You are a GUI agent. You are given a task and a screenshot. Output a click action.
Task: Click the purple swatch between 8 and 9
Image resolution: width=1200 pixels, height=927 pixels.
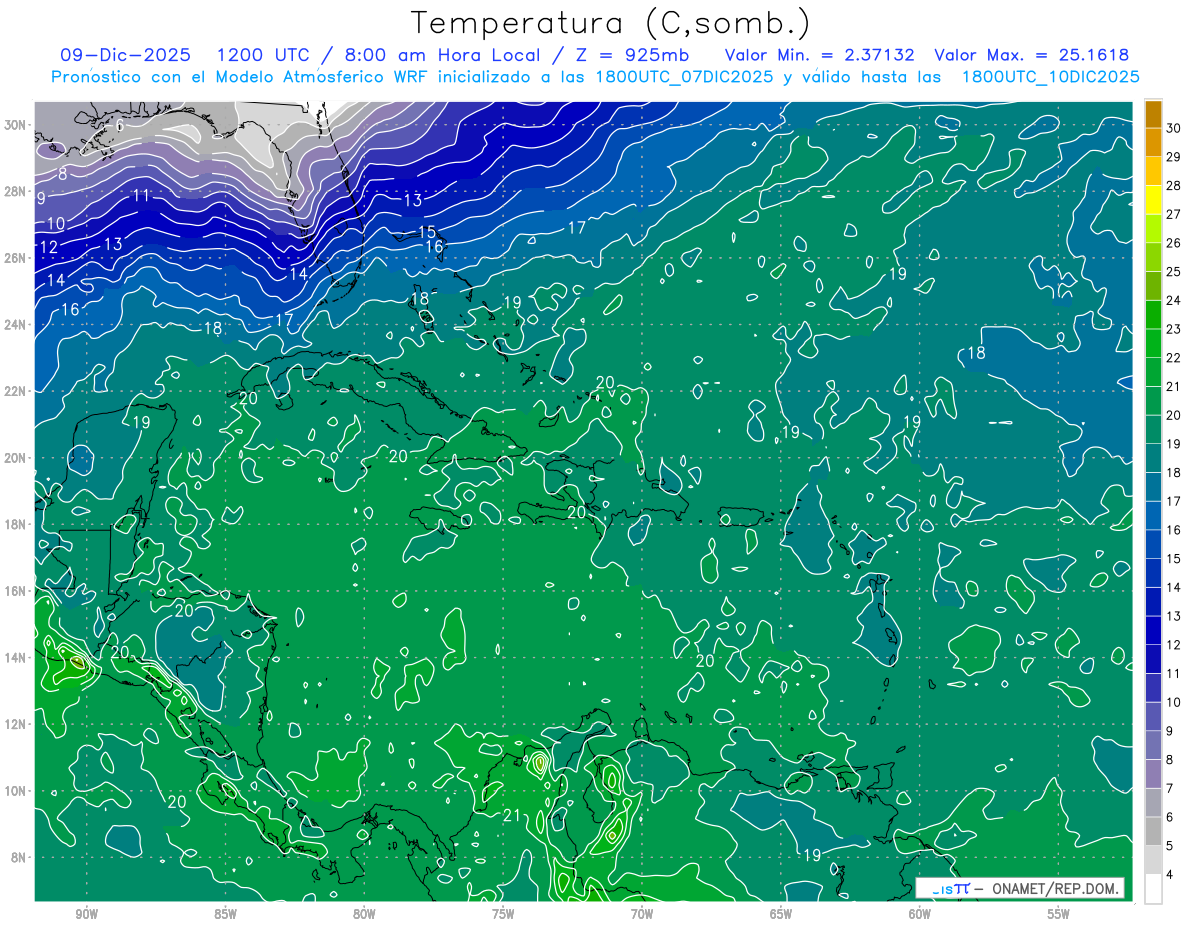(x=1153, y=745)
